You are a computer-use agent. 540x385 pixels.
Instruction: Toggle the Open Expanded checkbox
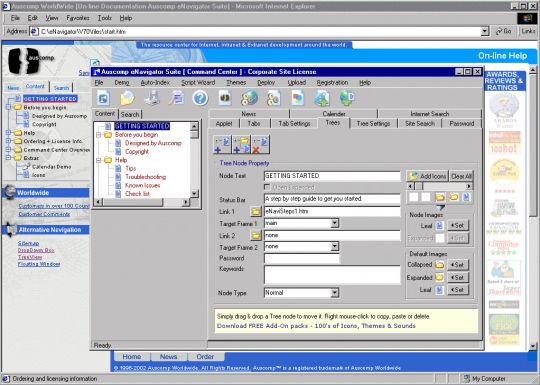point(267,187)
